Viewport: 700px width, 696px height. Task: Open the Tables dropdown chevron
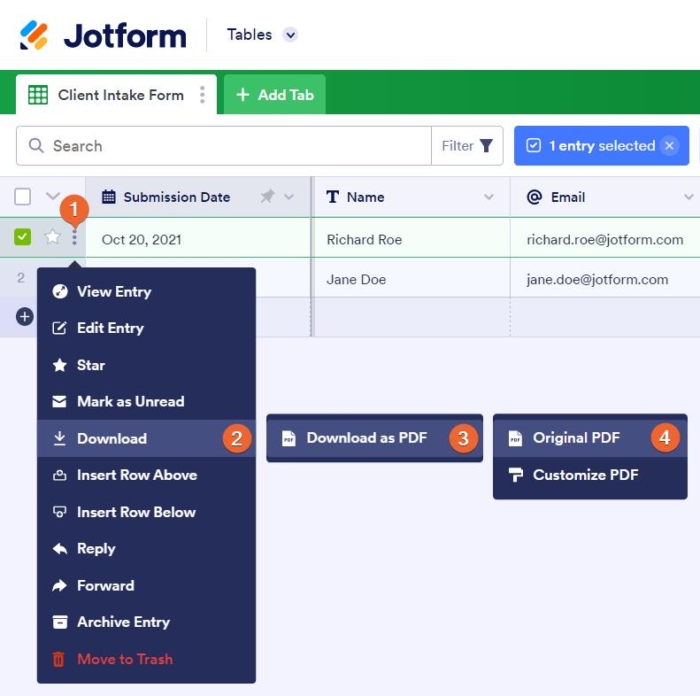coord(290,35)
